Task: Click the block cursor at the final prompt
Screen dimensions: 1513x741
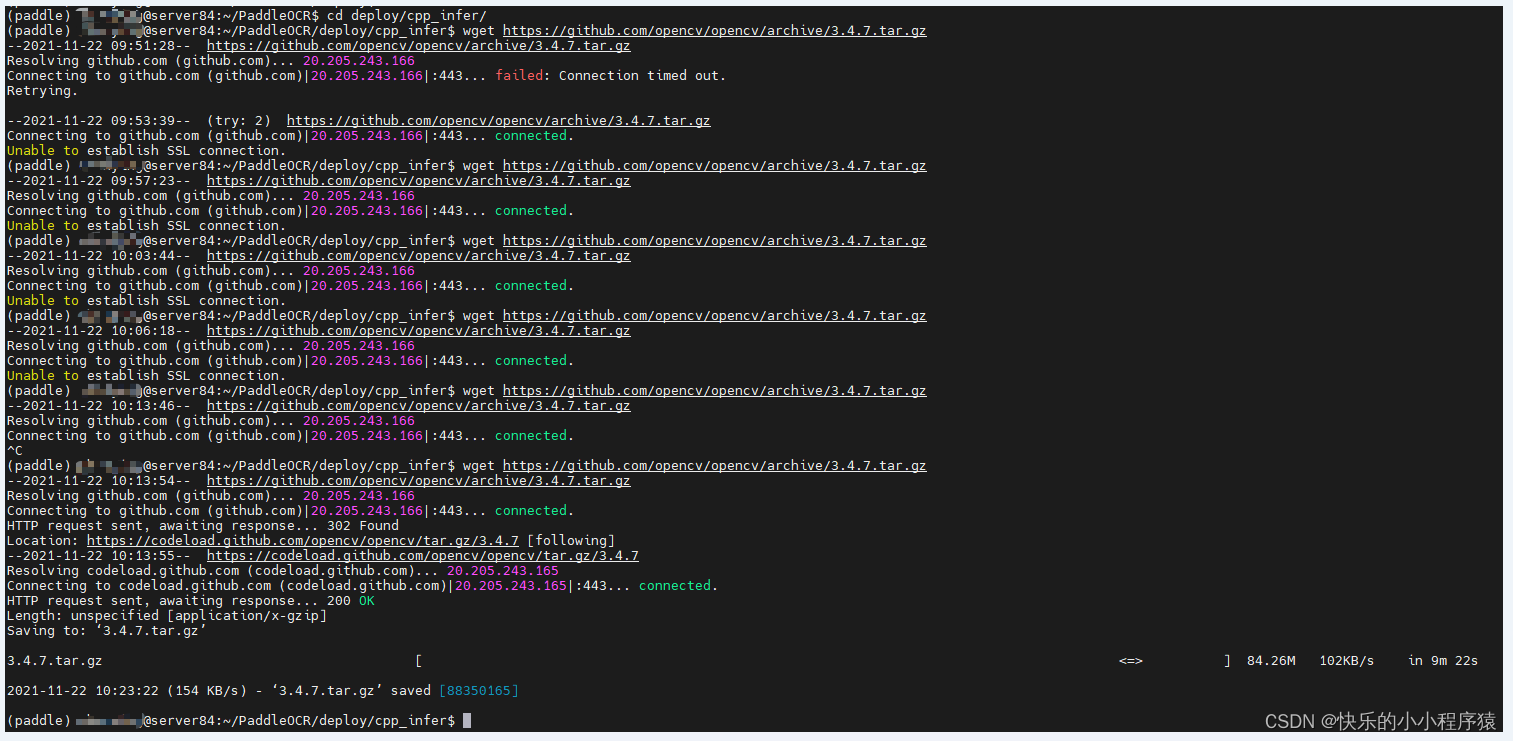Action: click(467, 721)
